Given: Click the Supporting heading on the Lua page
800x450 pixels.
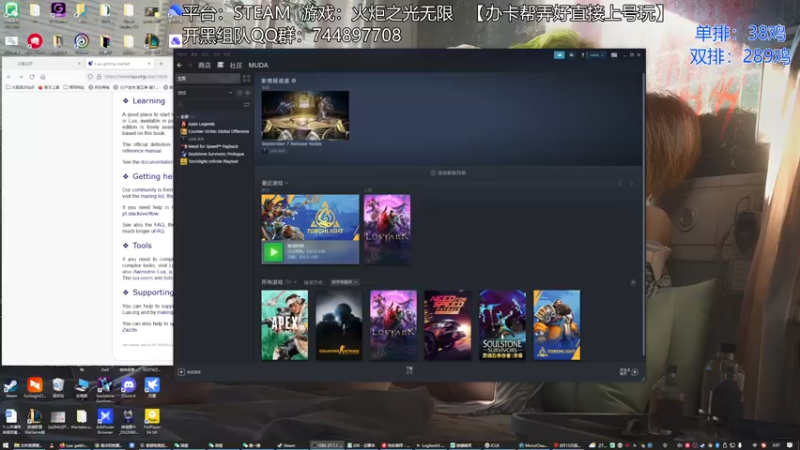Looking at the screenshot, I should (153, 292).
